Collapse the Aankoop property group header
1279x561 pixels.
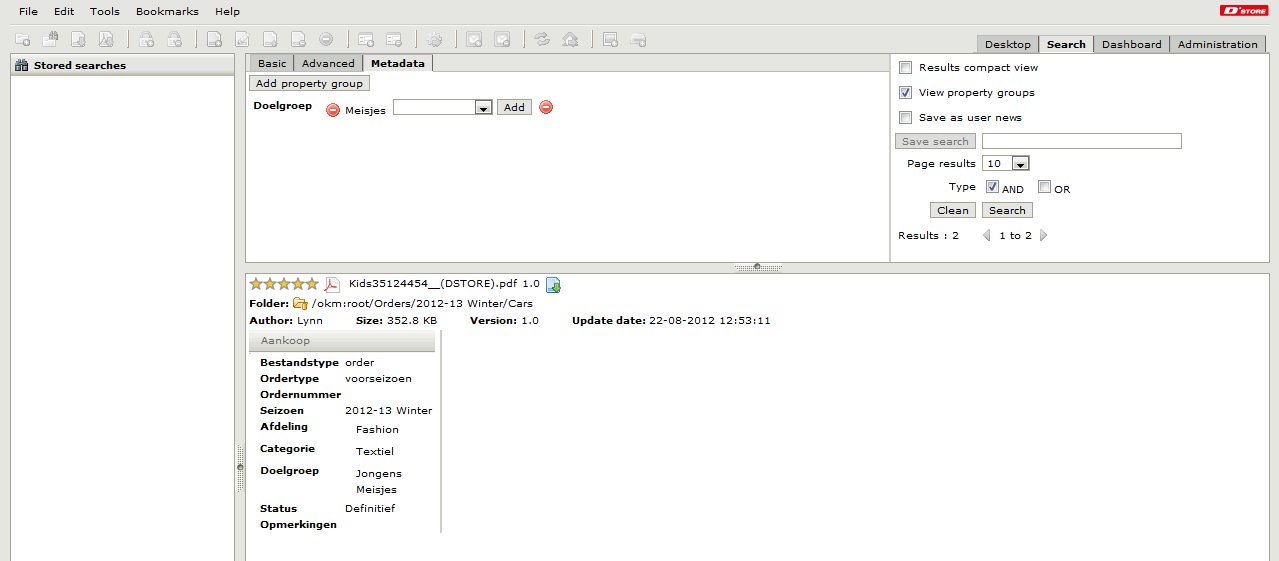[341, 341]
